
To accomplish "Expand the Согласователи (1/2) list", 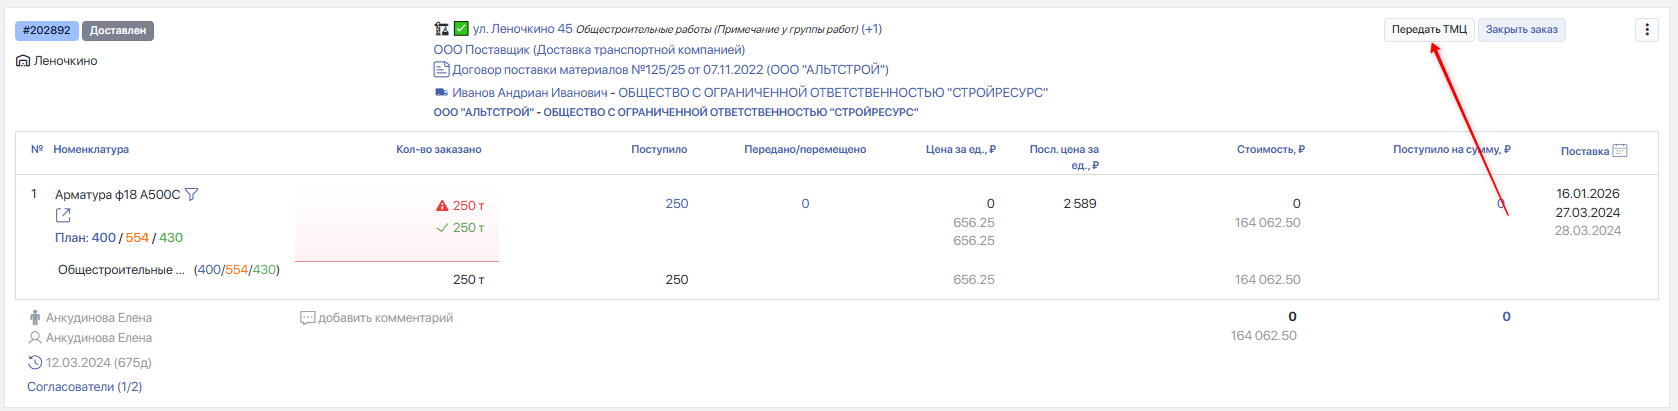I will coord(85,386).
